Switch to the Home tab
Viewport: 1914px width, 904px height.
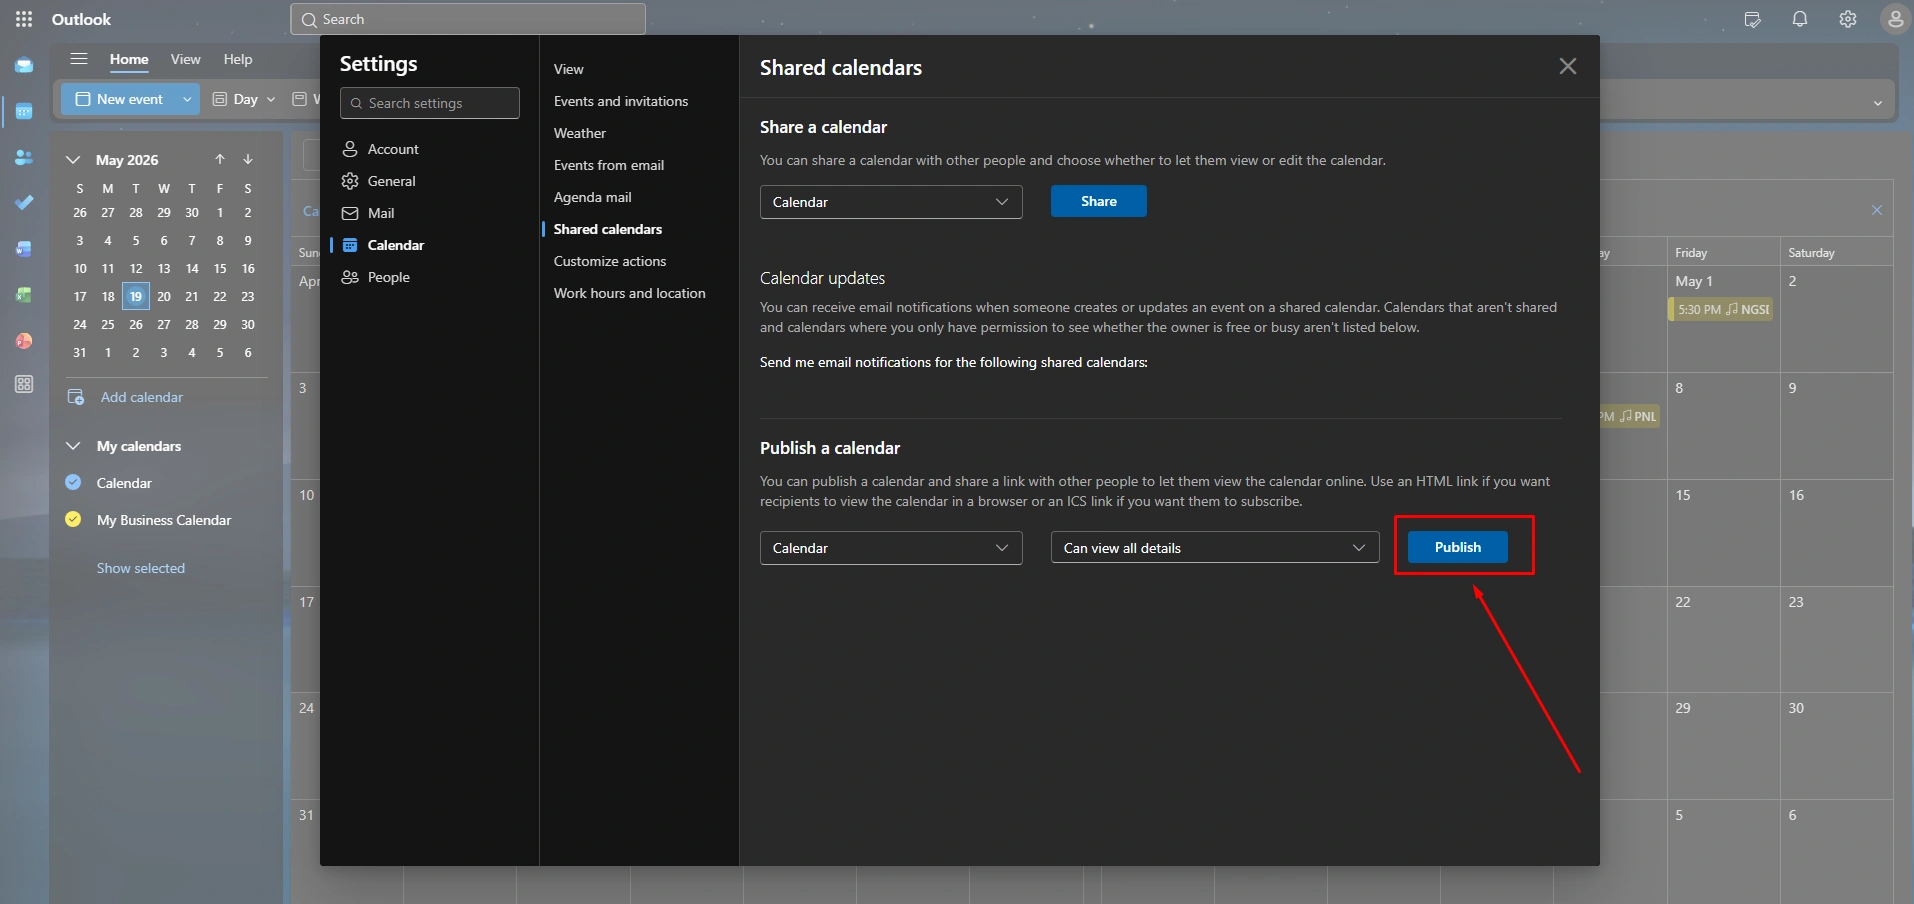tap(129, 59)
